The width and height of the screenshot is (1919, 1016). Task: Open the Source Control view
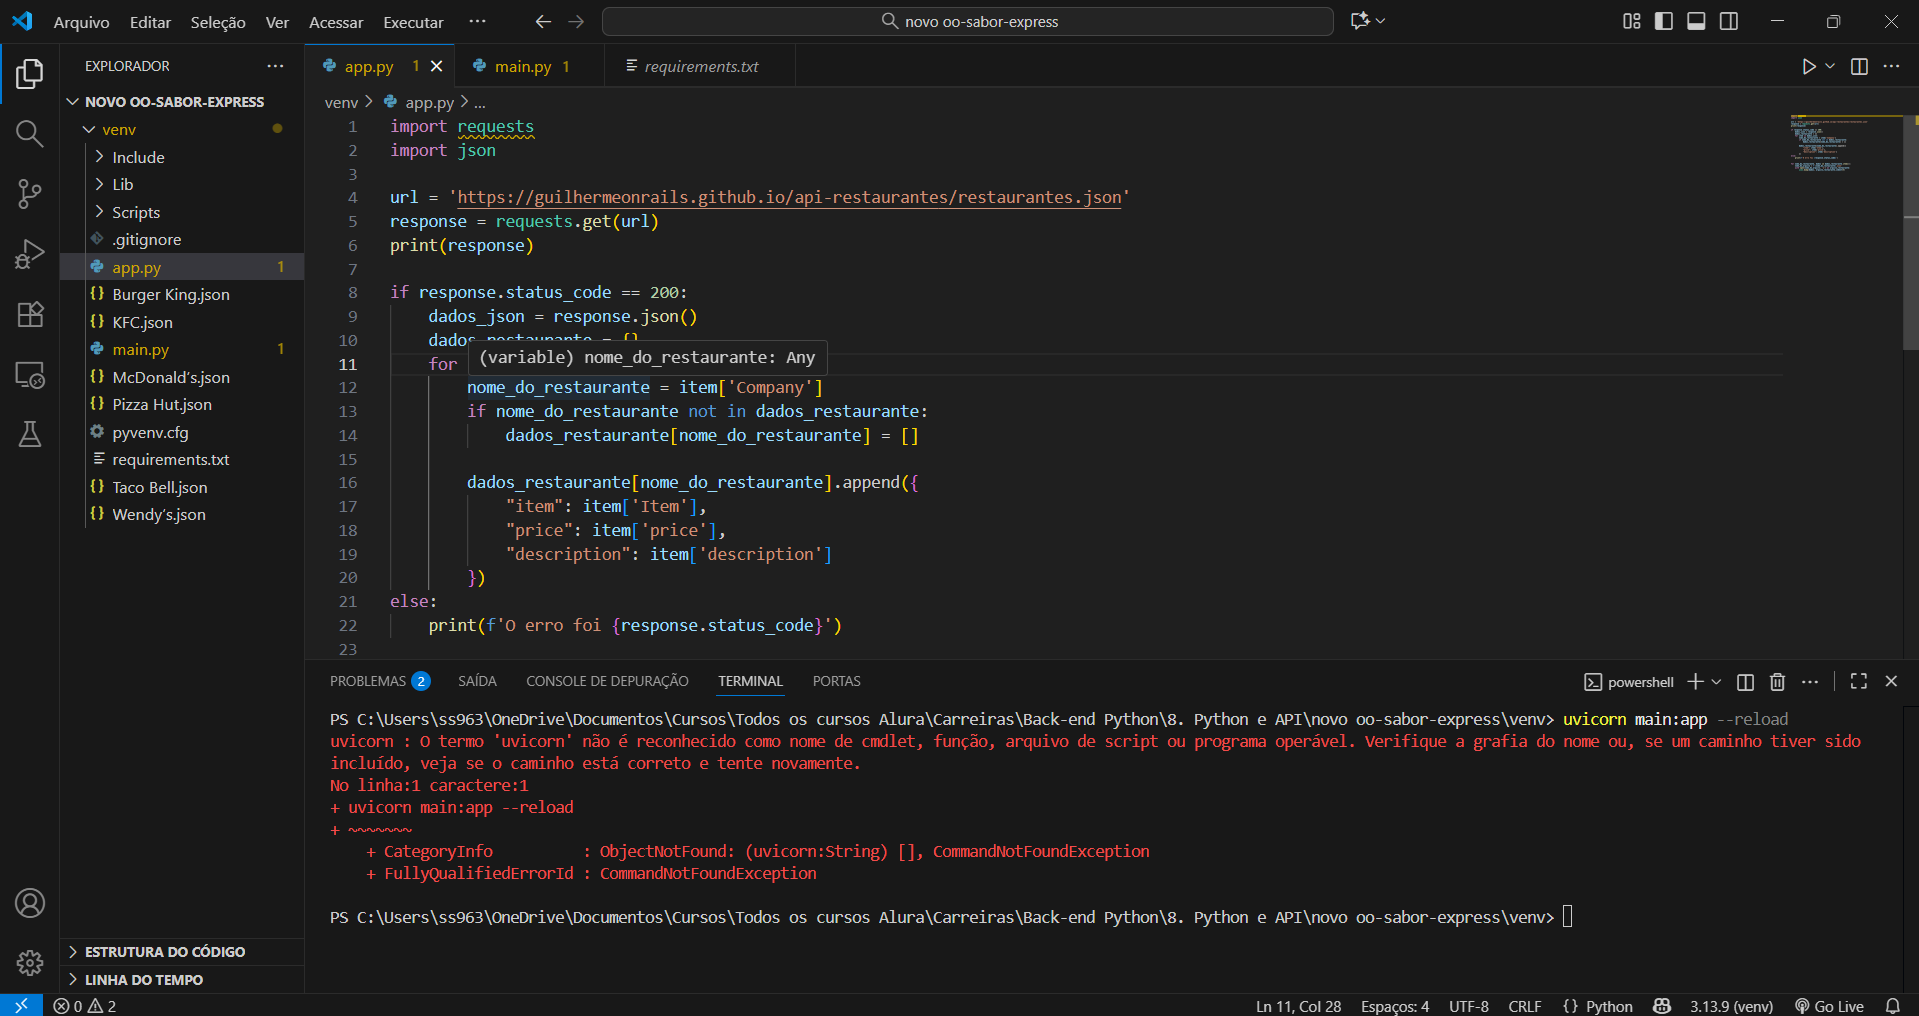[29, 194]
